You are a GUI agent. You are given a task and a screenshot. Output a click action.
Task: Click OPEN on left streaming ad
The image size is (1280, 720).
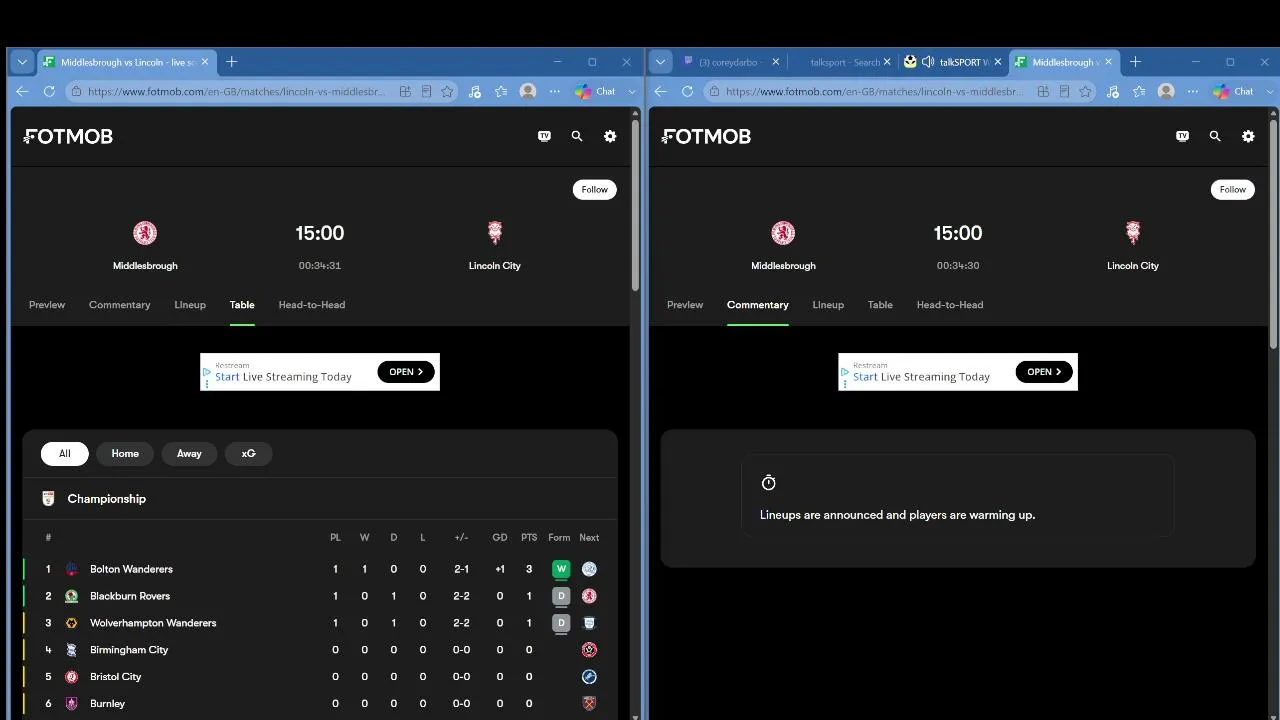coord(406,372)
